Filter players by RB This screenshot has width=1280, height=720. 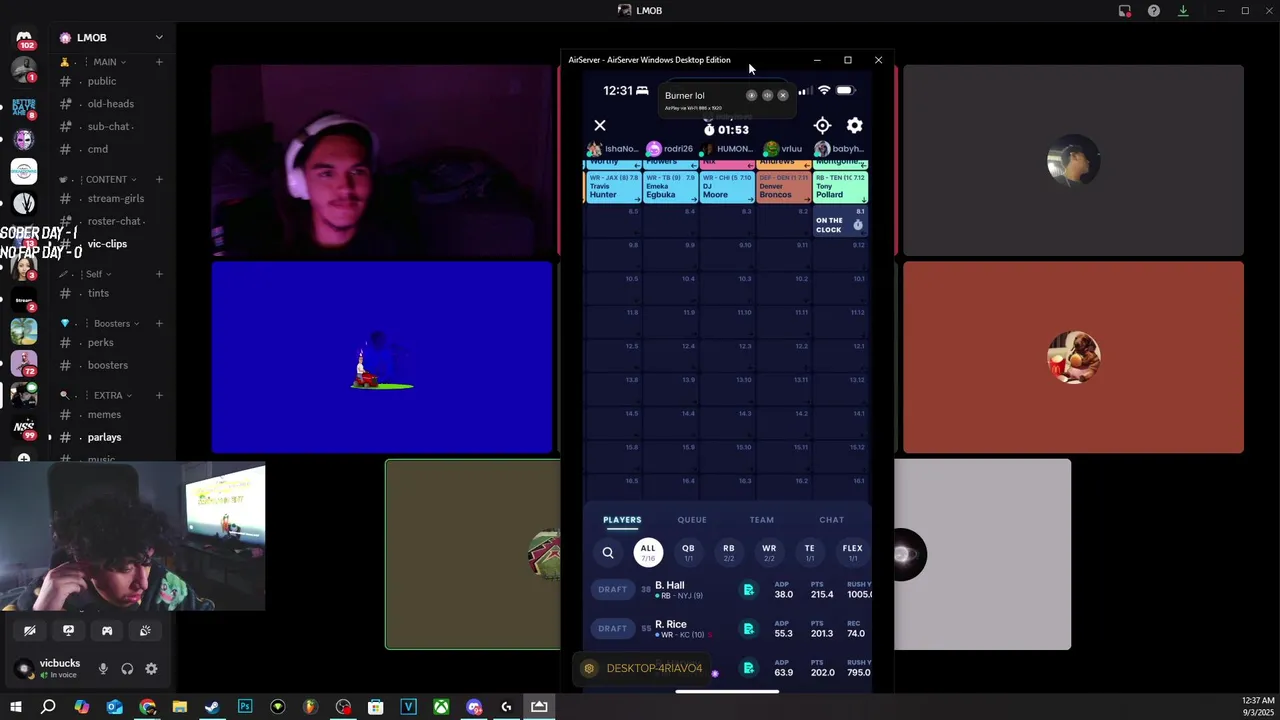coord(729,552)
